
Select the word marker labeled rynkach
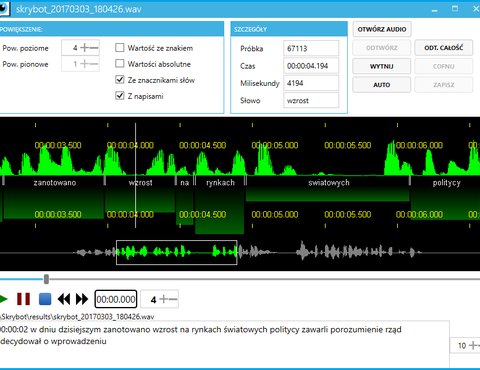[x=220, y=182]
